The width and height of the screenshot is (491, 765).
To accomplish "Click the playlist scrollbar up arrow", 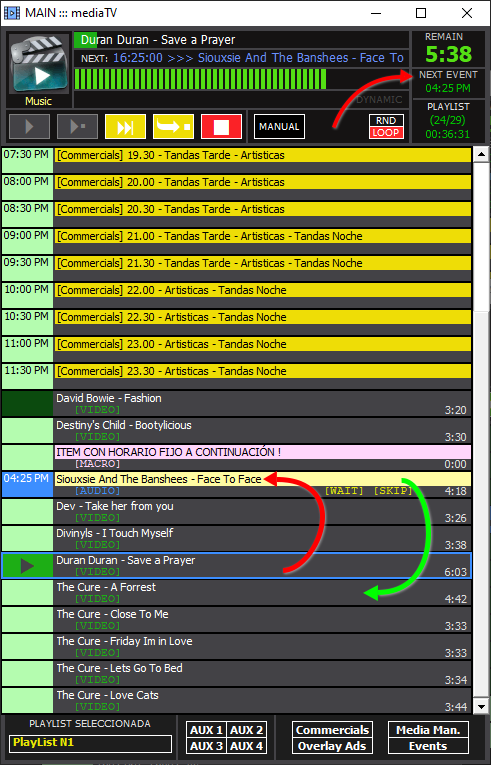I will click(x=481, y=155).
